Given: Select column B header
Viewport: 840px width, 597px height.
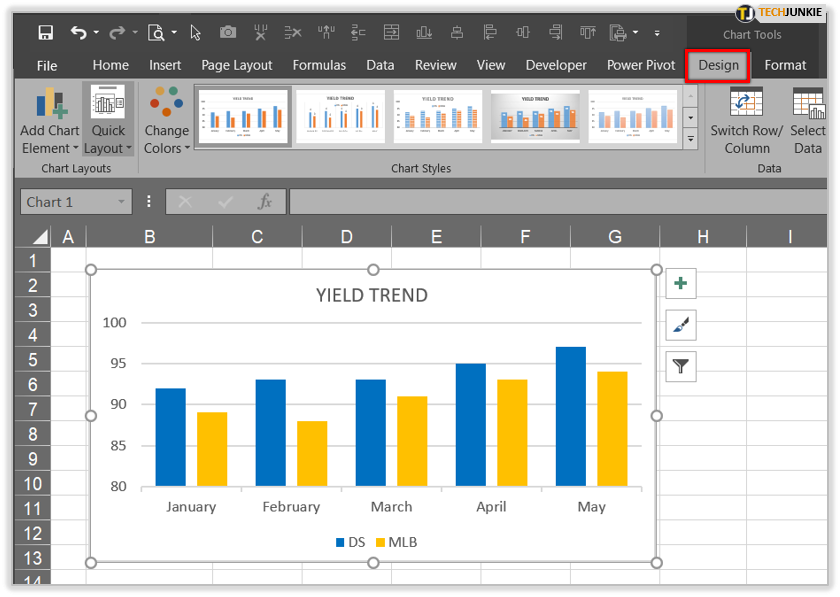Looking at the screenshot, I should tap(149, 236).
